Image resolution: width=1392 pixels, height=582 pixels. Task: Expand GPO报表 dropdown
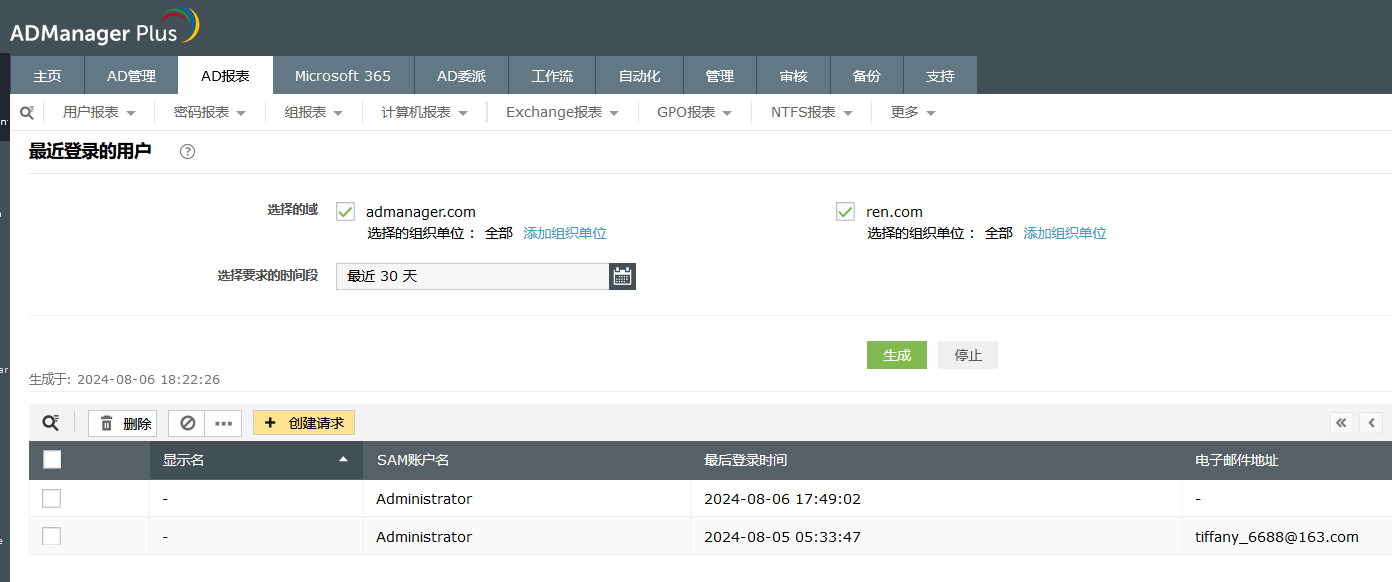[695, 112]
